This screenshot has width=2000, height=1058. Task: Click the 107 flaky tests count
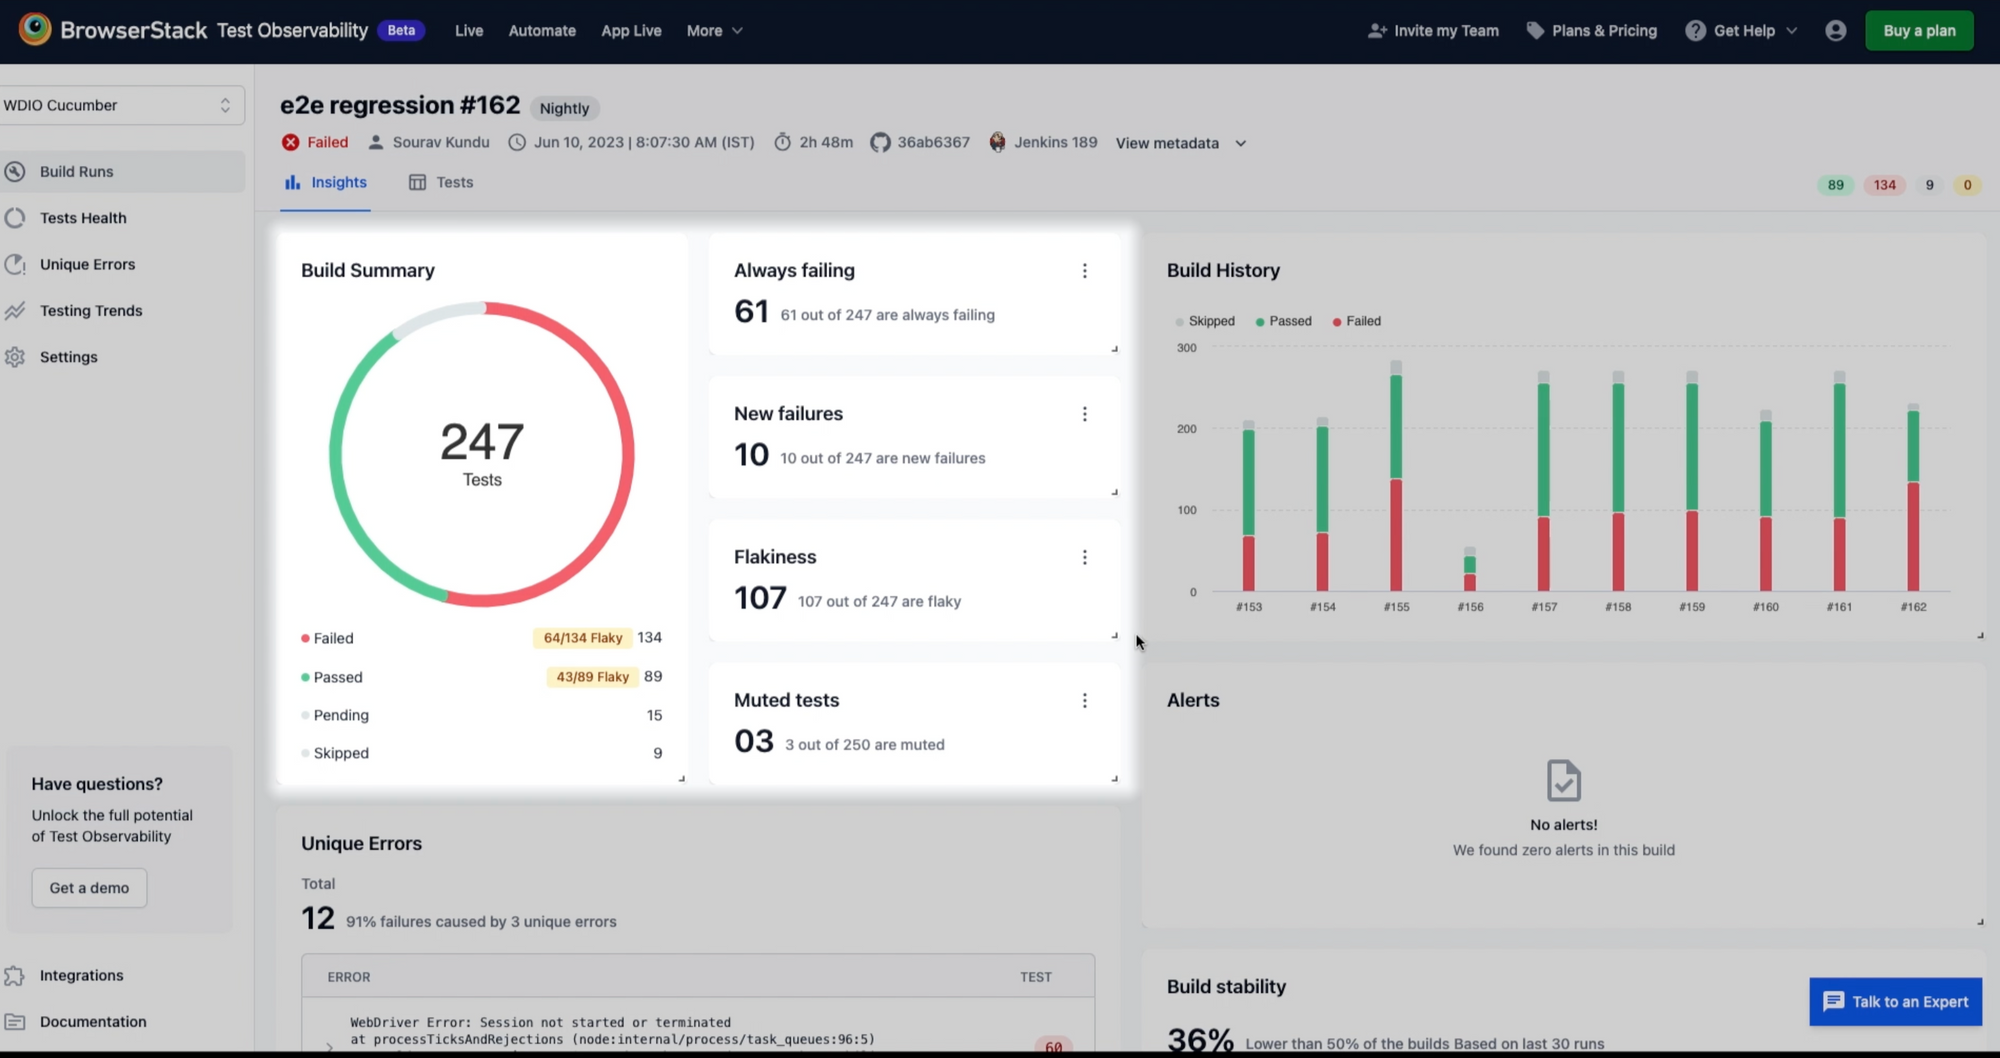click(x=760, y=598)
